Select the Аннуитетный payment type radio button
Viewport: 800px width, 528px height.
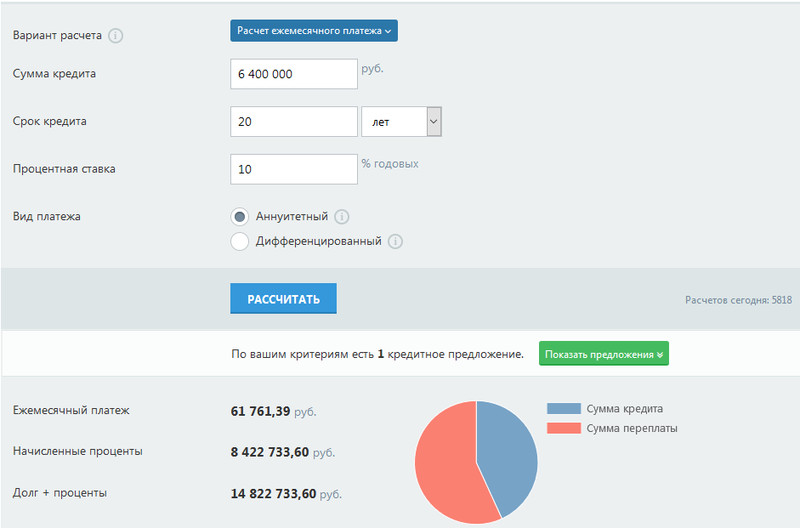pyautogui.click(x=239, y=217)
